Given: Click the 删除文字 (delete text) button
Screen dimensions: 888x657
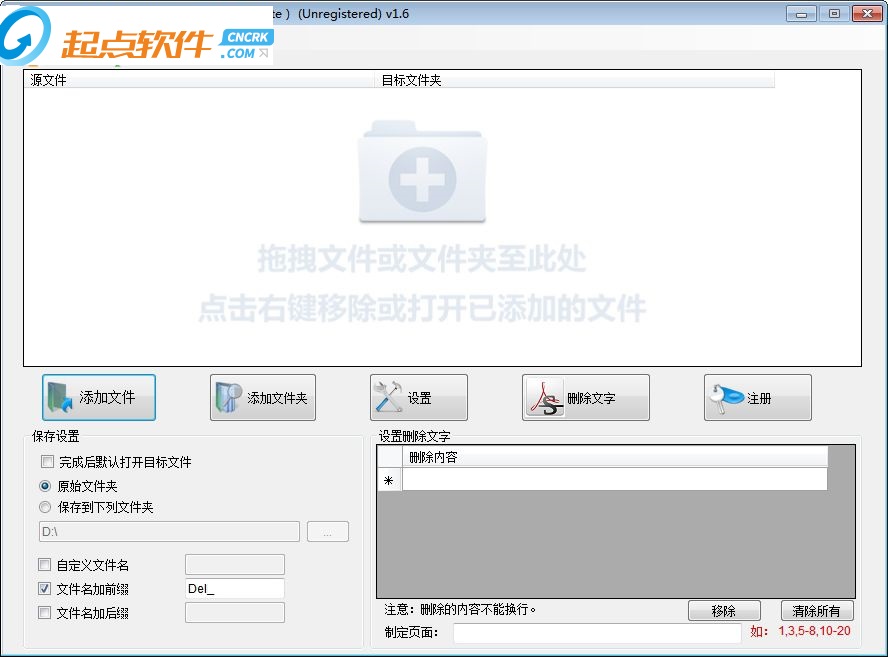Looking at the screenshot, I should 586,398.
